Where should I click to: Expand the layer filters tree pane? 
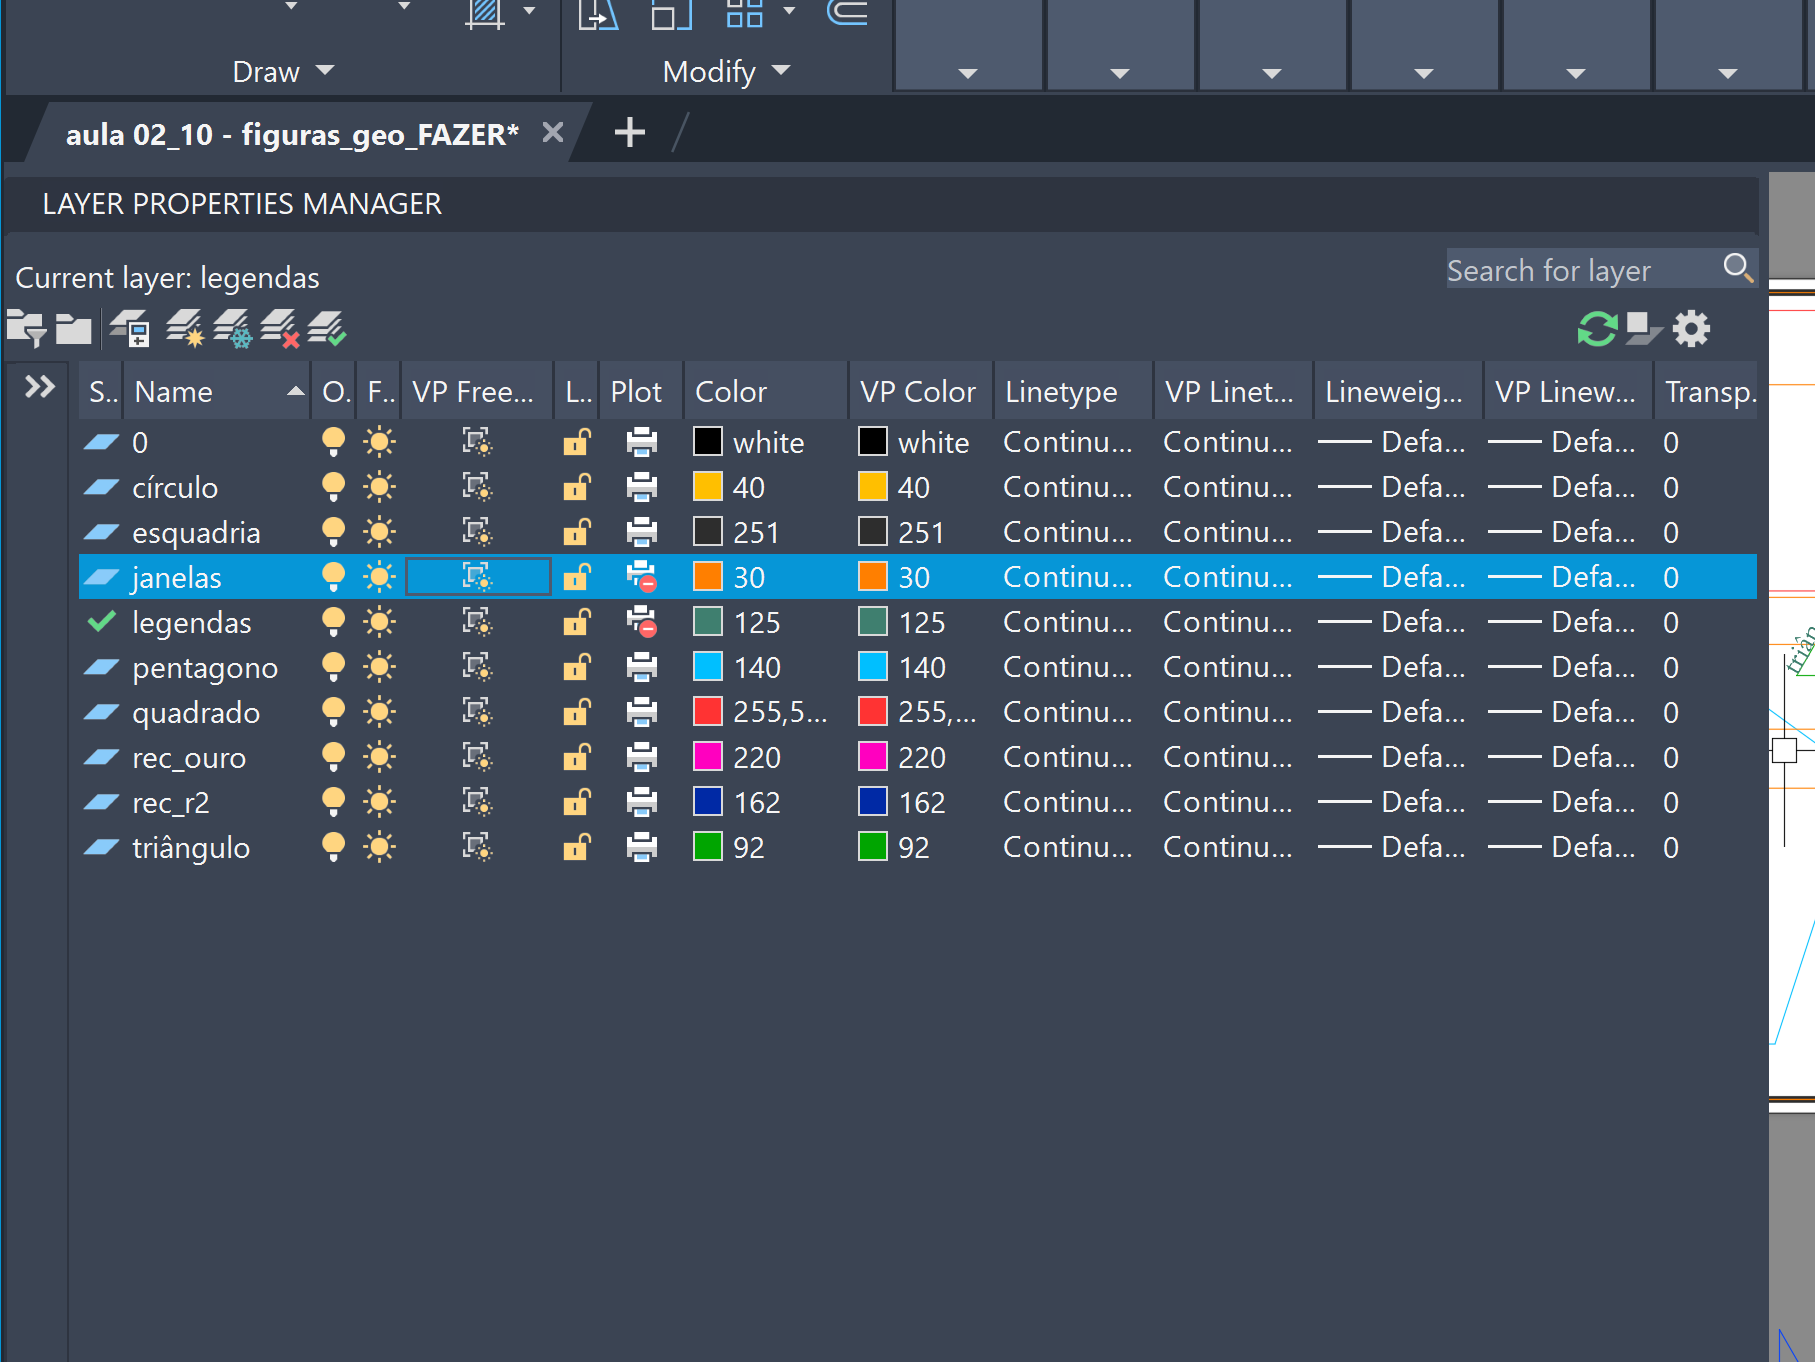tap(40, 387)
